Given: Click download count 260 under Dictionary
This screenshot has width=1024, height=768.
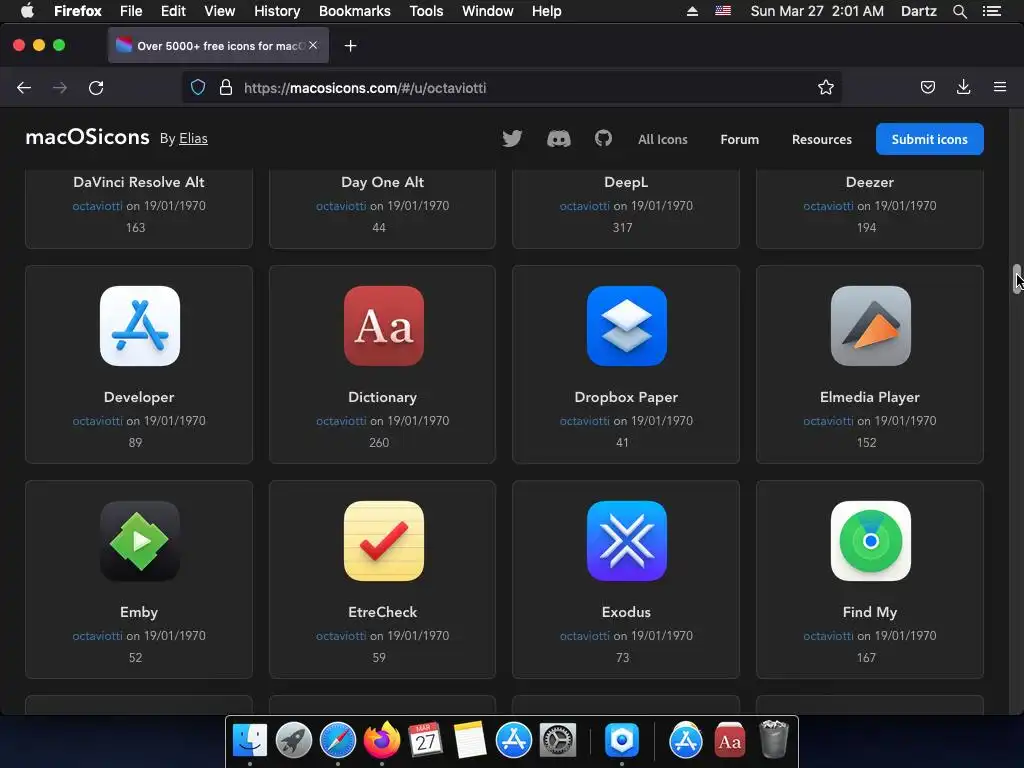Looking at the screenshot, I should coord(379,442).
